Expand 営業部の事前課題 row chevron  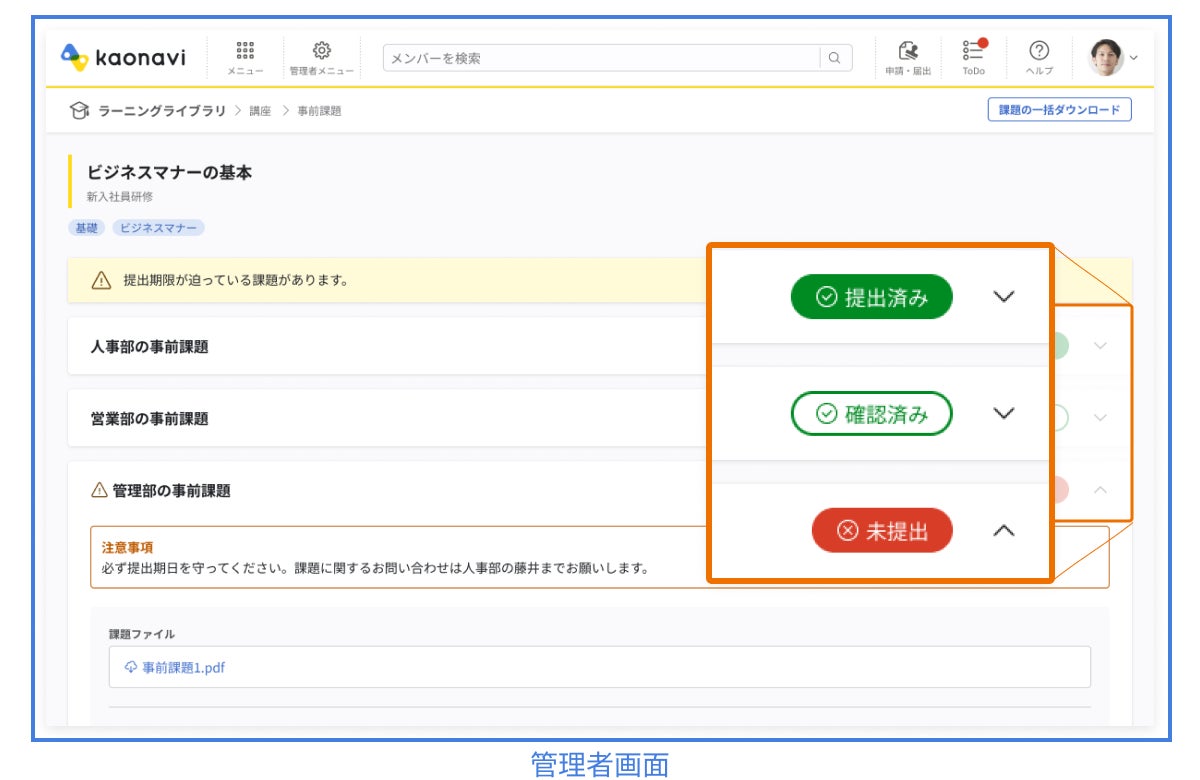tap(1101, 418)
